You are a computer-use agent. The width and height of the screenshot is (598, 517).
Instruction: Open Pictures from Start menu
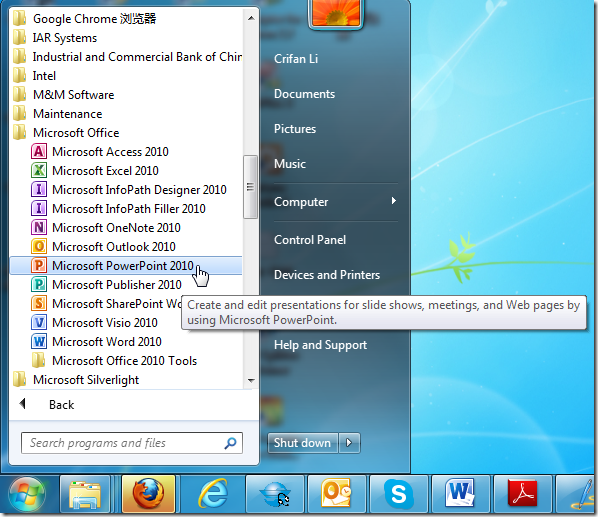(295, 129)
